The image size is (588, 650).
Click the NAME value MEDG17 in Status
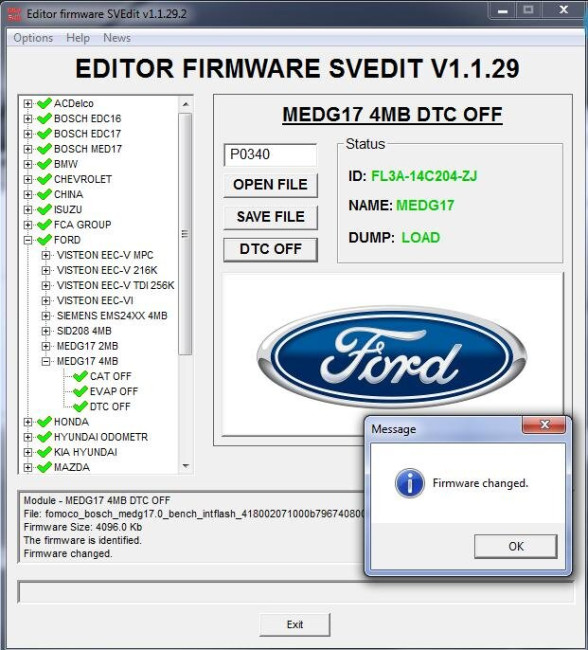425,205
